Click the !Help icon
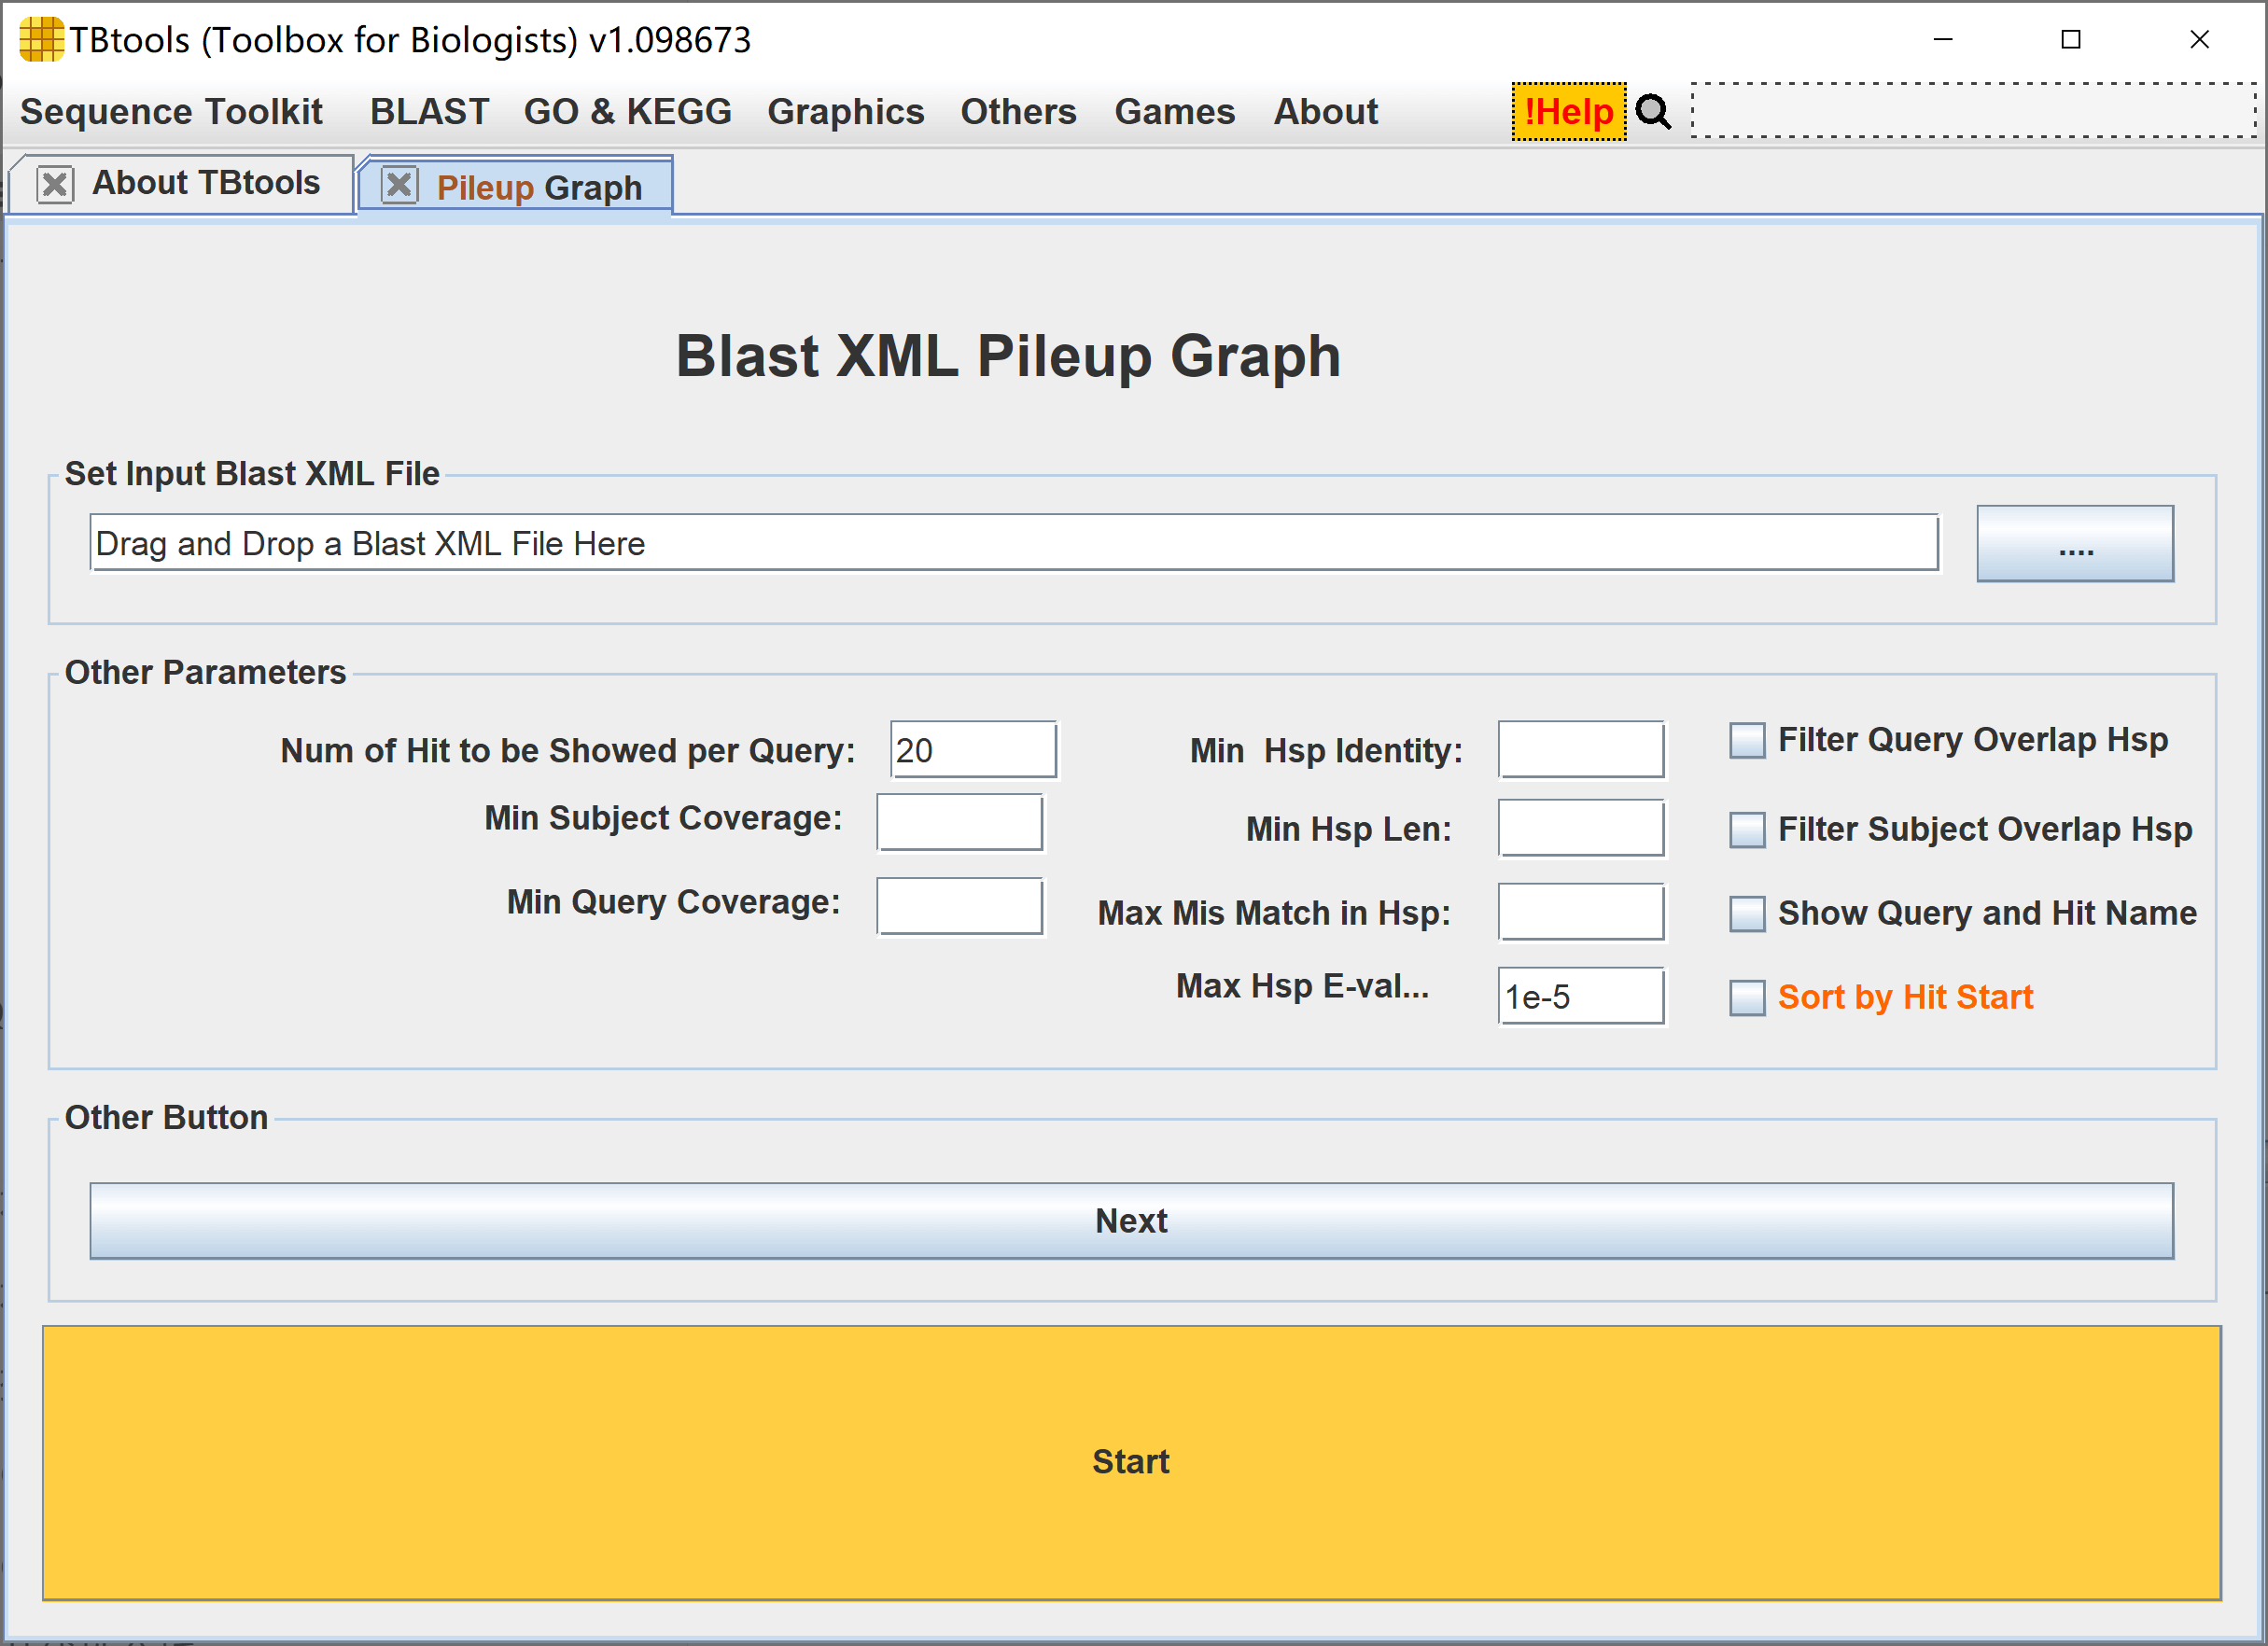2268x1646 pixels. point(1569,112)
